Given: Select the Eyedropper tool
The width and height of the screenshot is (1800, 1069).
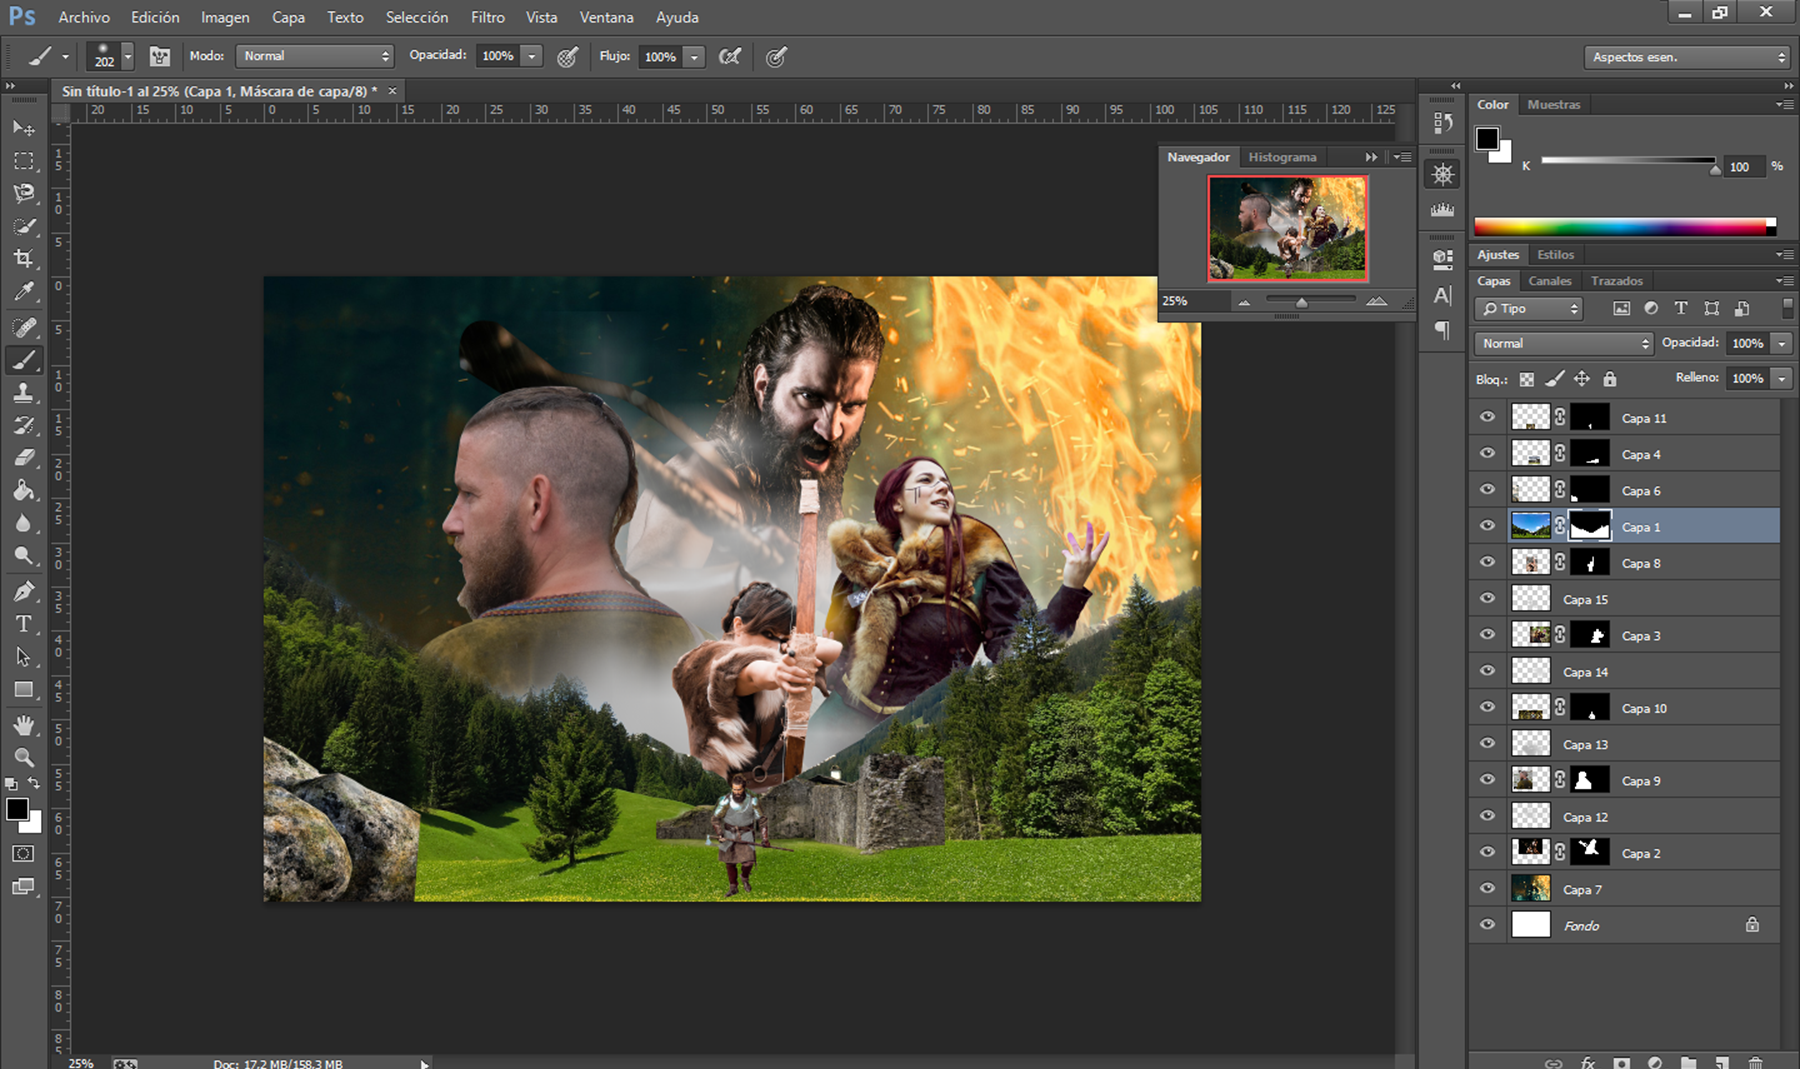Looking at the screenshot, I should 24,292.
